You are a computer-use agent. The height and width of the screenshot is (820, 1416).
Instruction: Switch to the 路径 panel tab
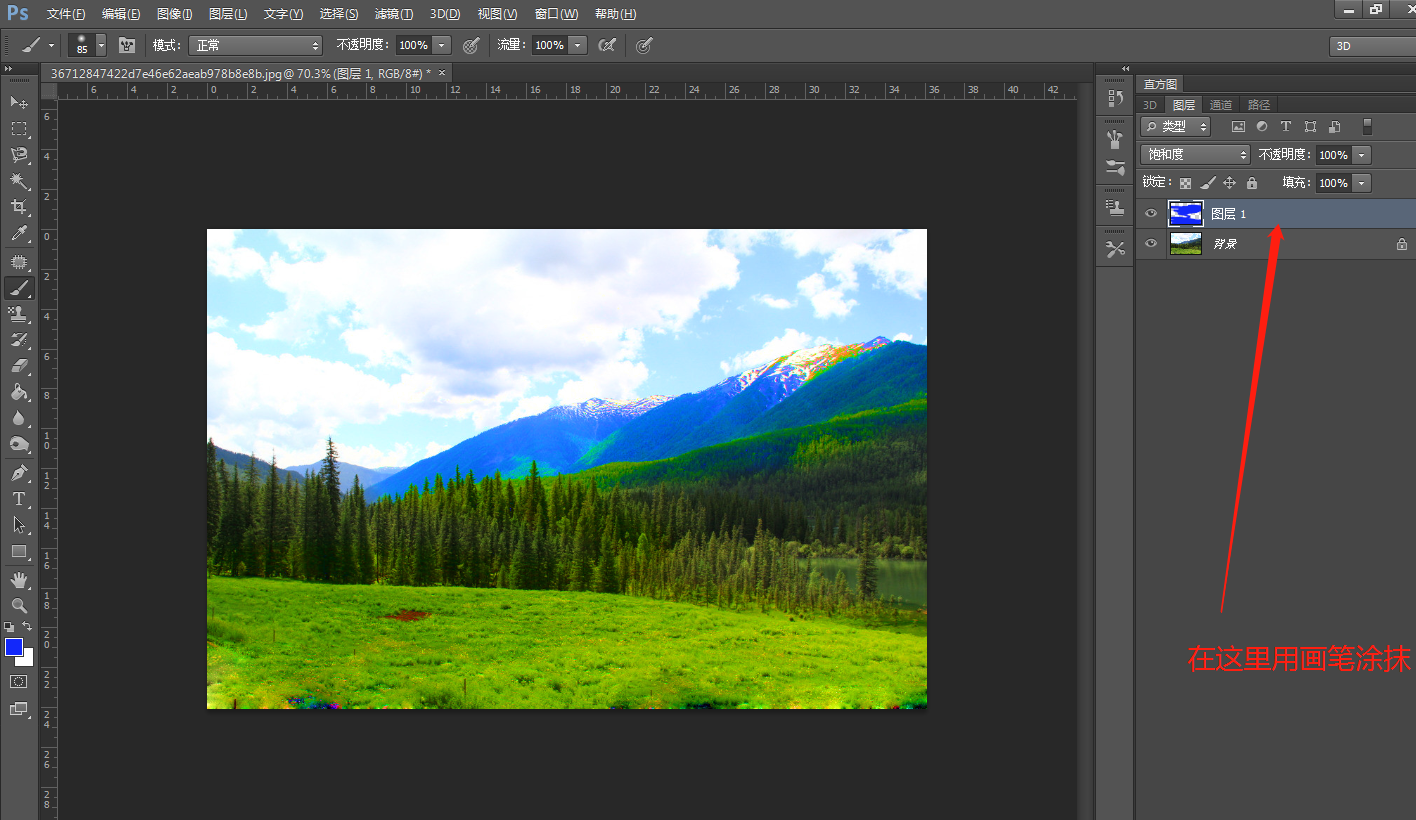(x=1258, y=105)
